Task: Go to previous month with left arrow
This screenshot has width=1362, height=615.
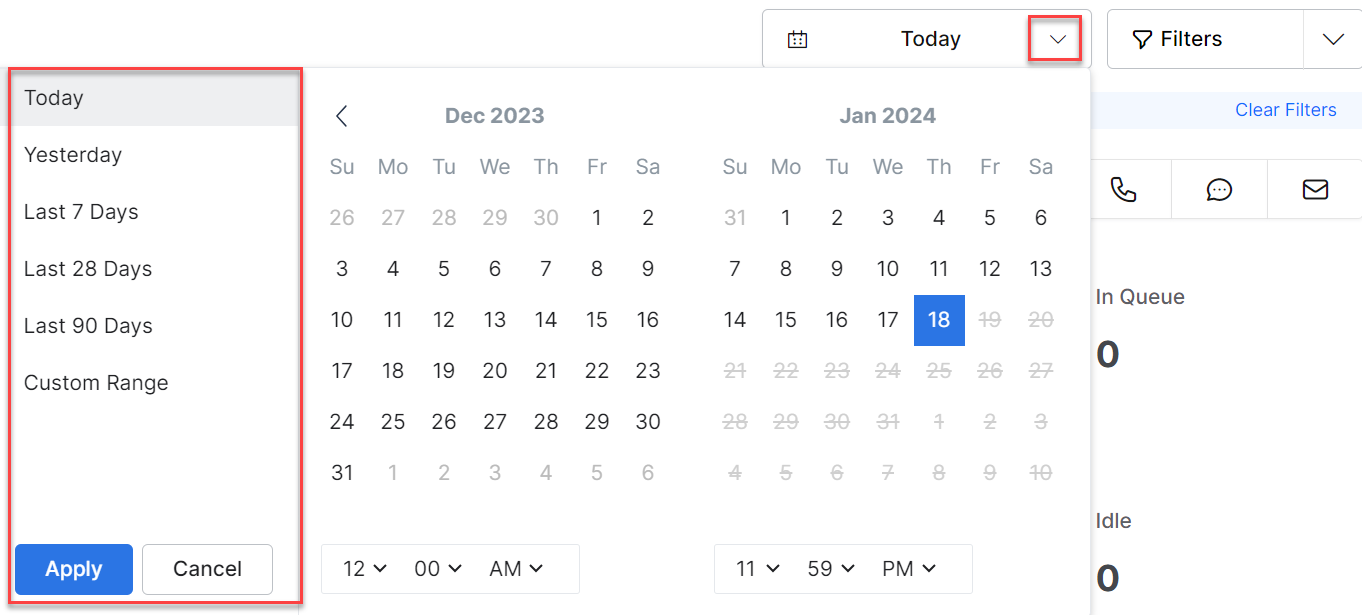Action: [x=342, y=116]
